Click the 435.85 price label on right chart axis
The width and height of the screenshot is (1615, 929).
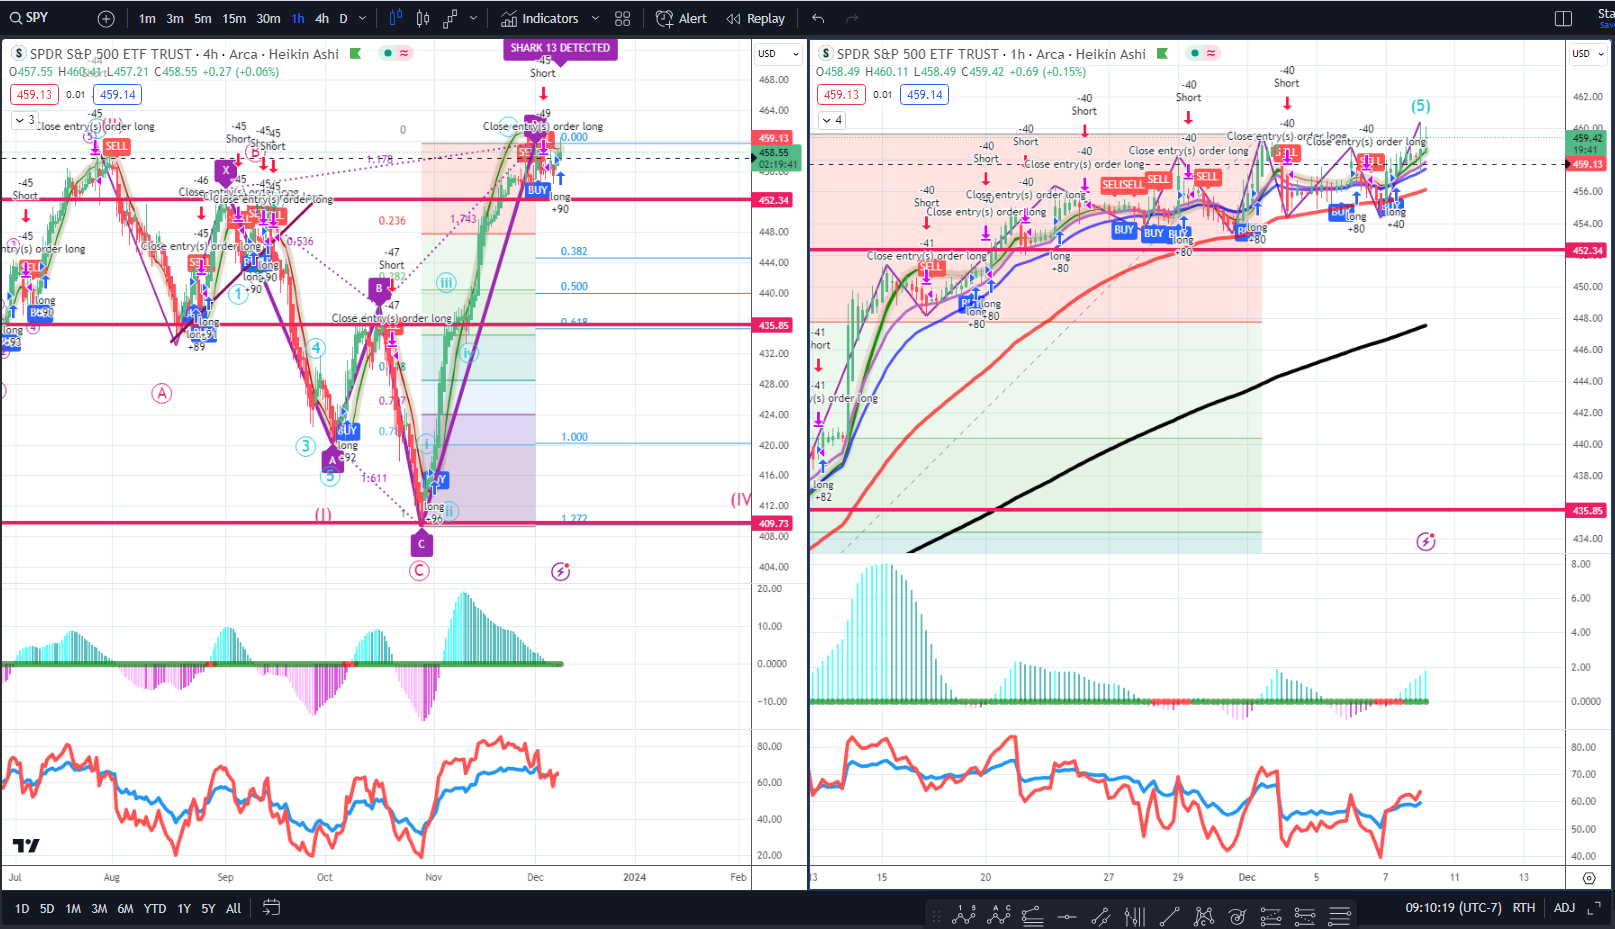(1588, 510)
